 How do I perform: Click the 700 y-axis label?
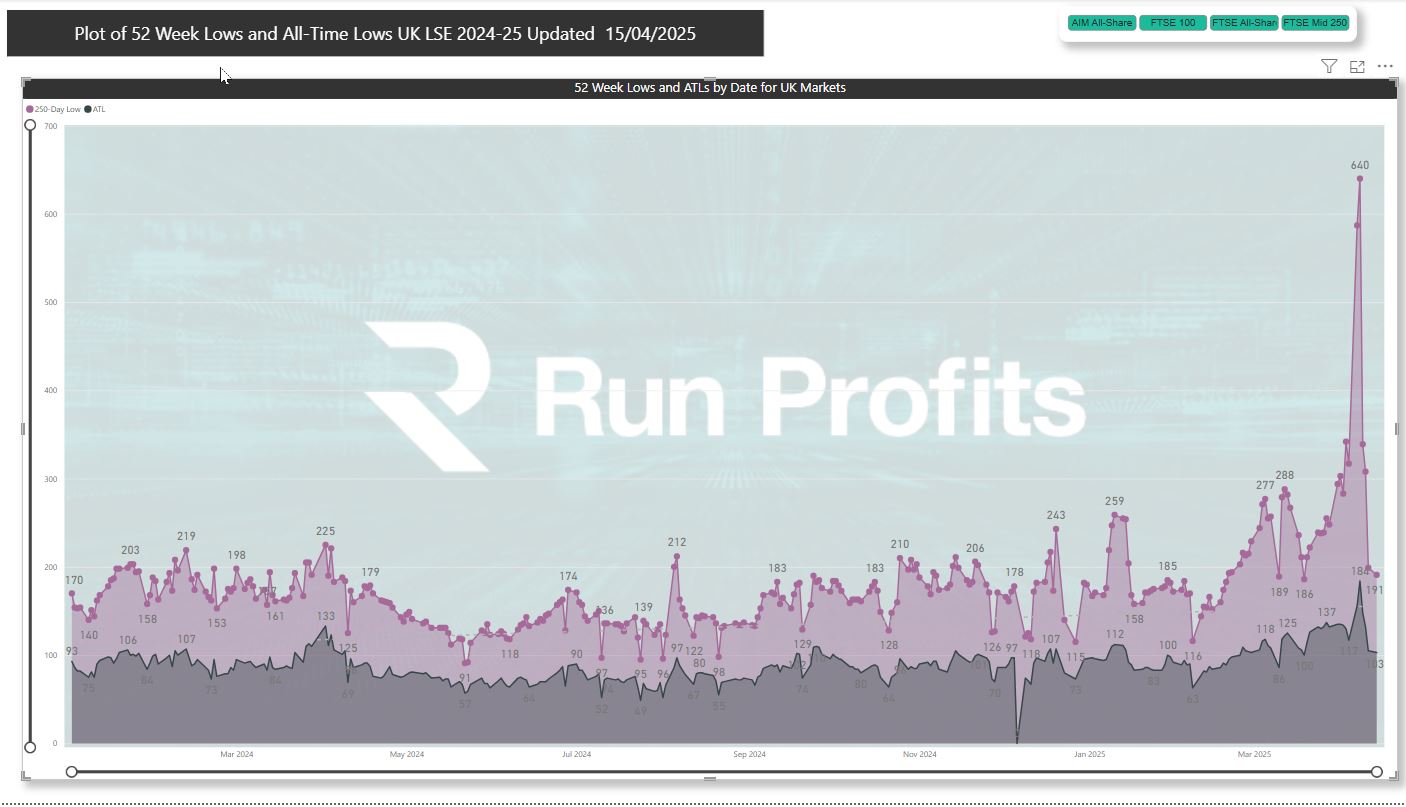51,126
